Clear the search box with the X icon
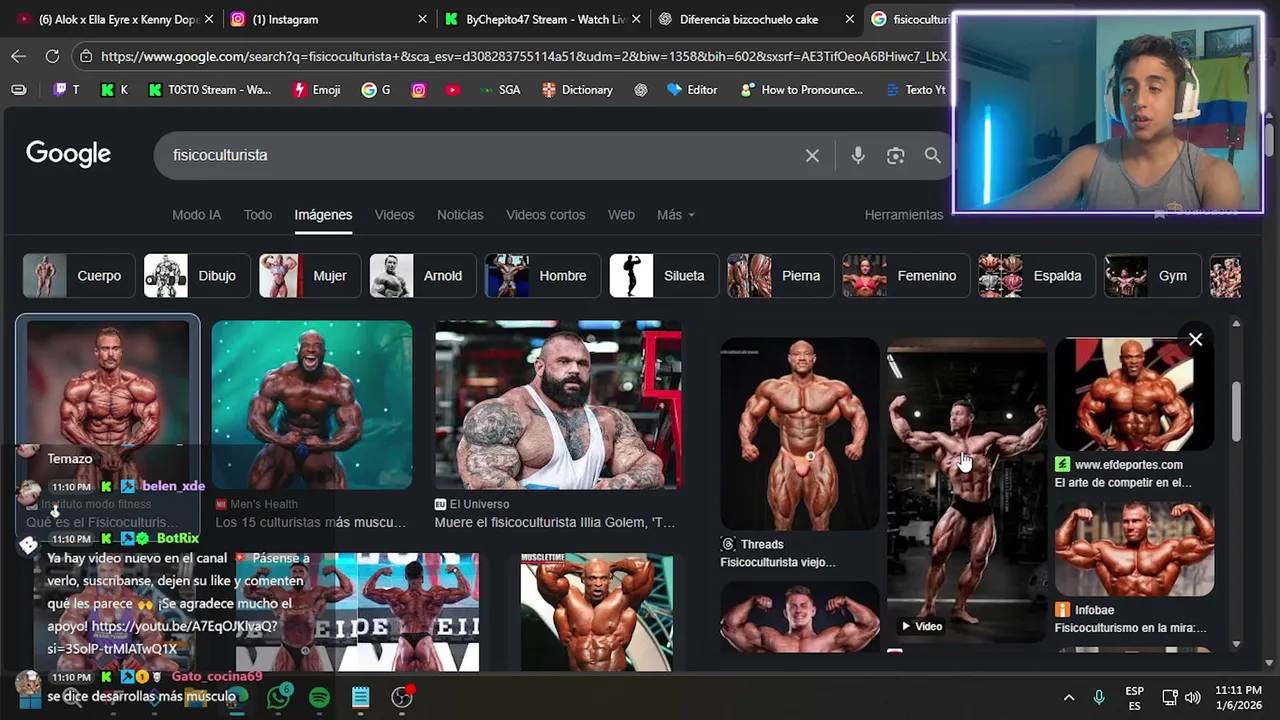The image size is (1280, 720). (812, 155)
